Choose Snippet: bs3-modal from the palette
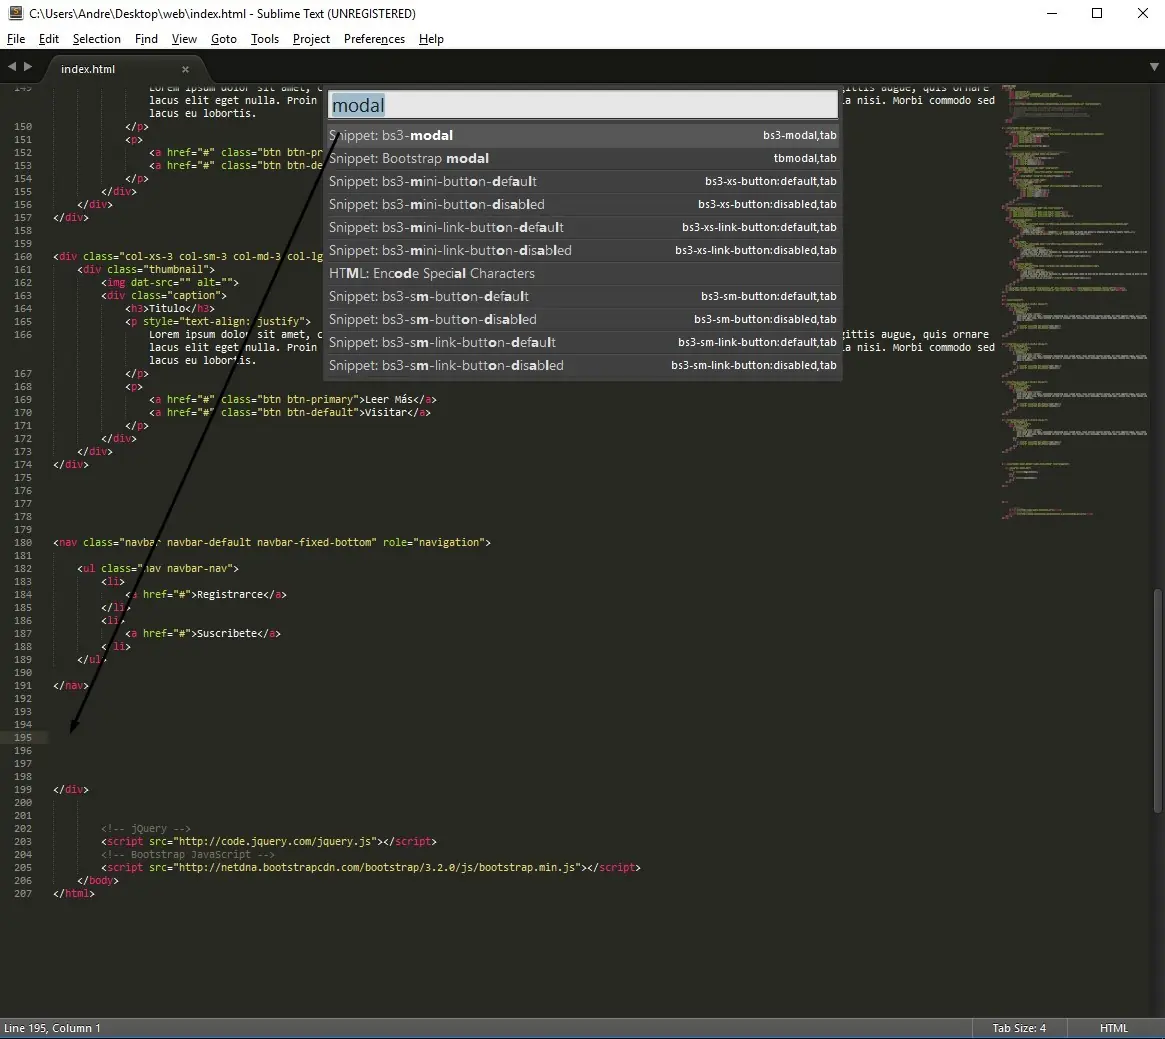The width and height of the screenshot is (1165, 1039). click(583, 135)
